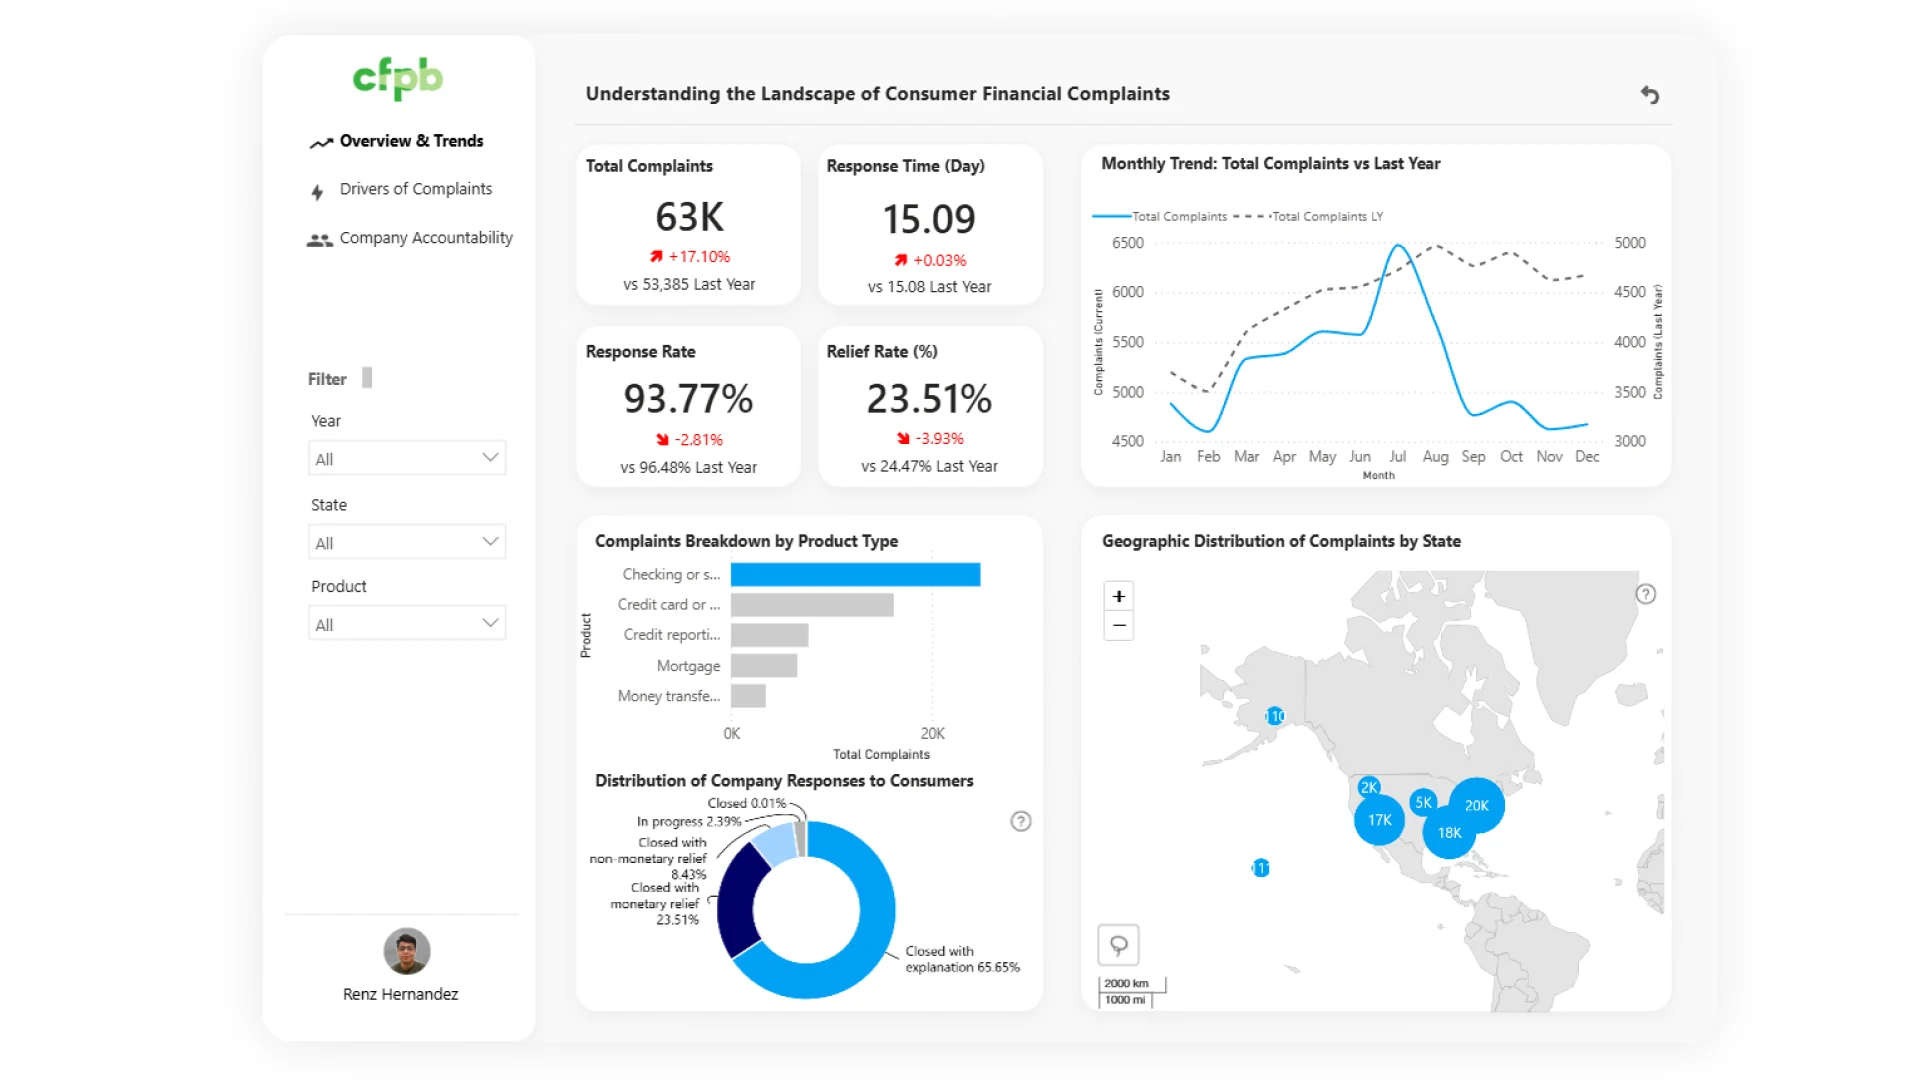Click the map zoom out minus button

[1119, 626]
